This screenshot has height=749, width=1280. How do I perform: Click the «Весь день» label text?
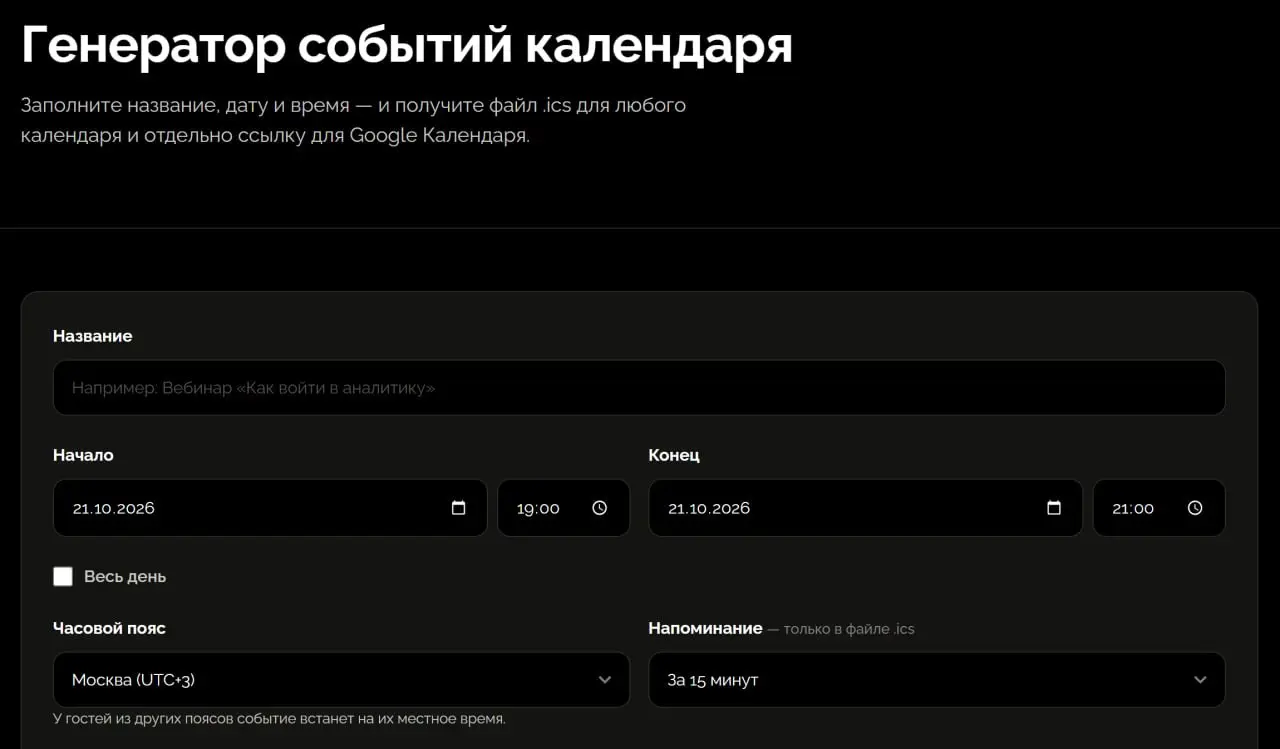125,577
